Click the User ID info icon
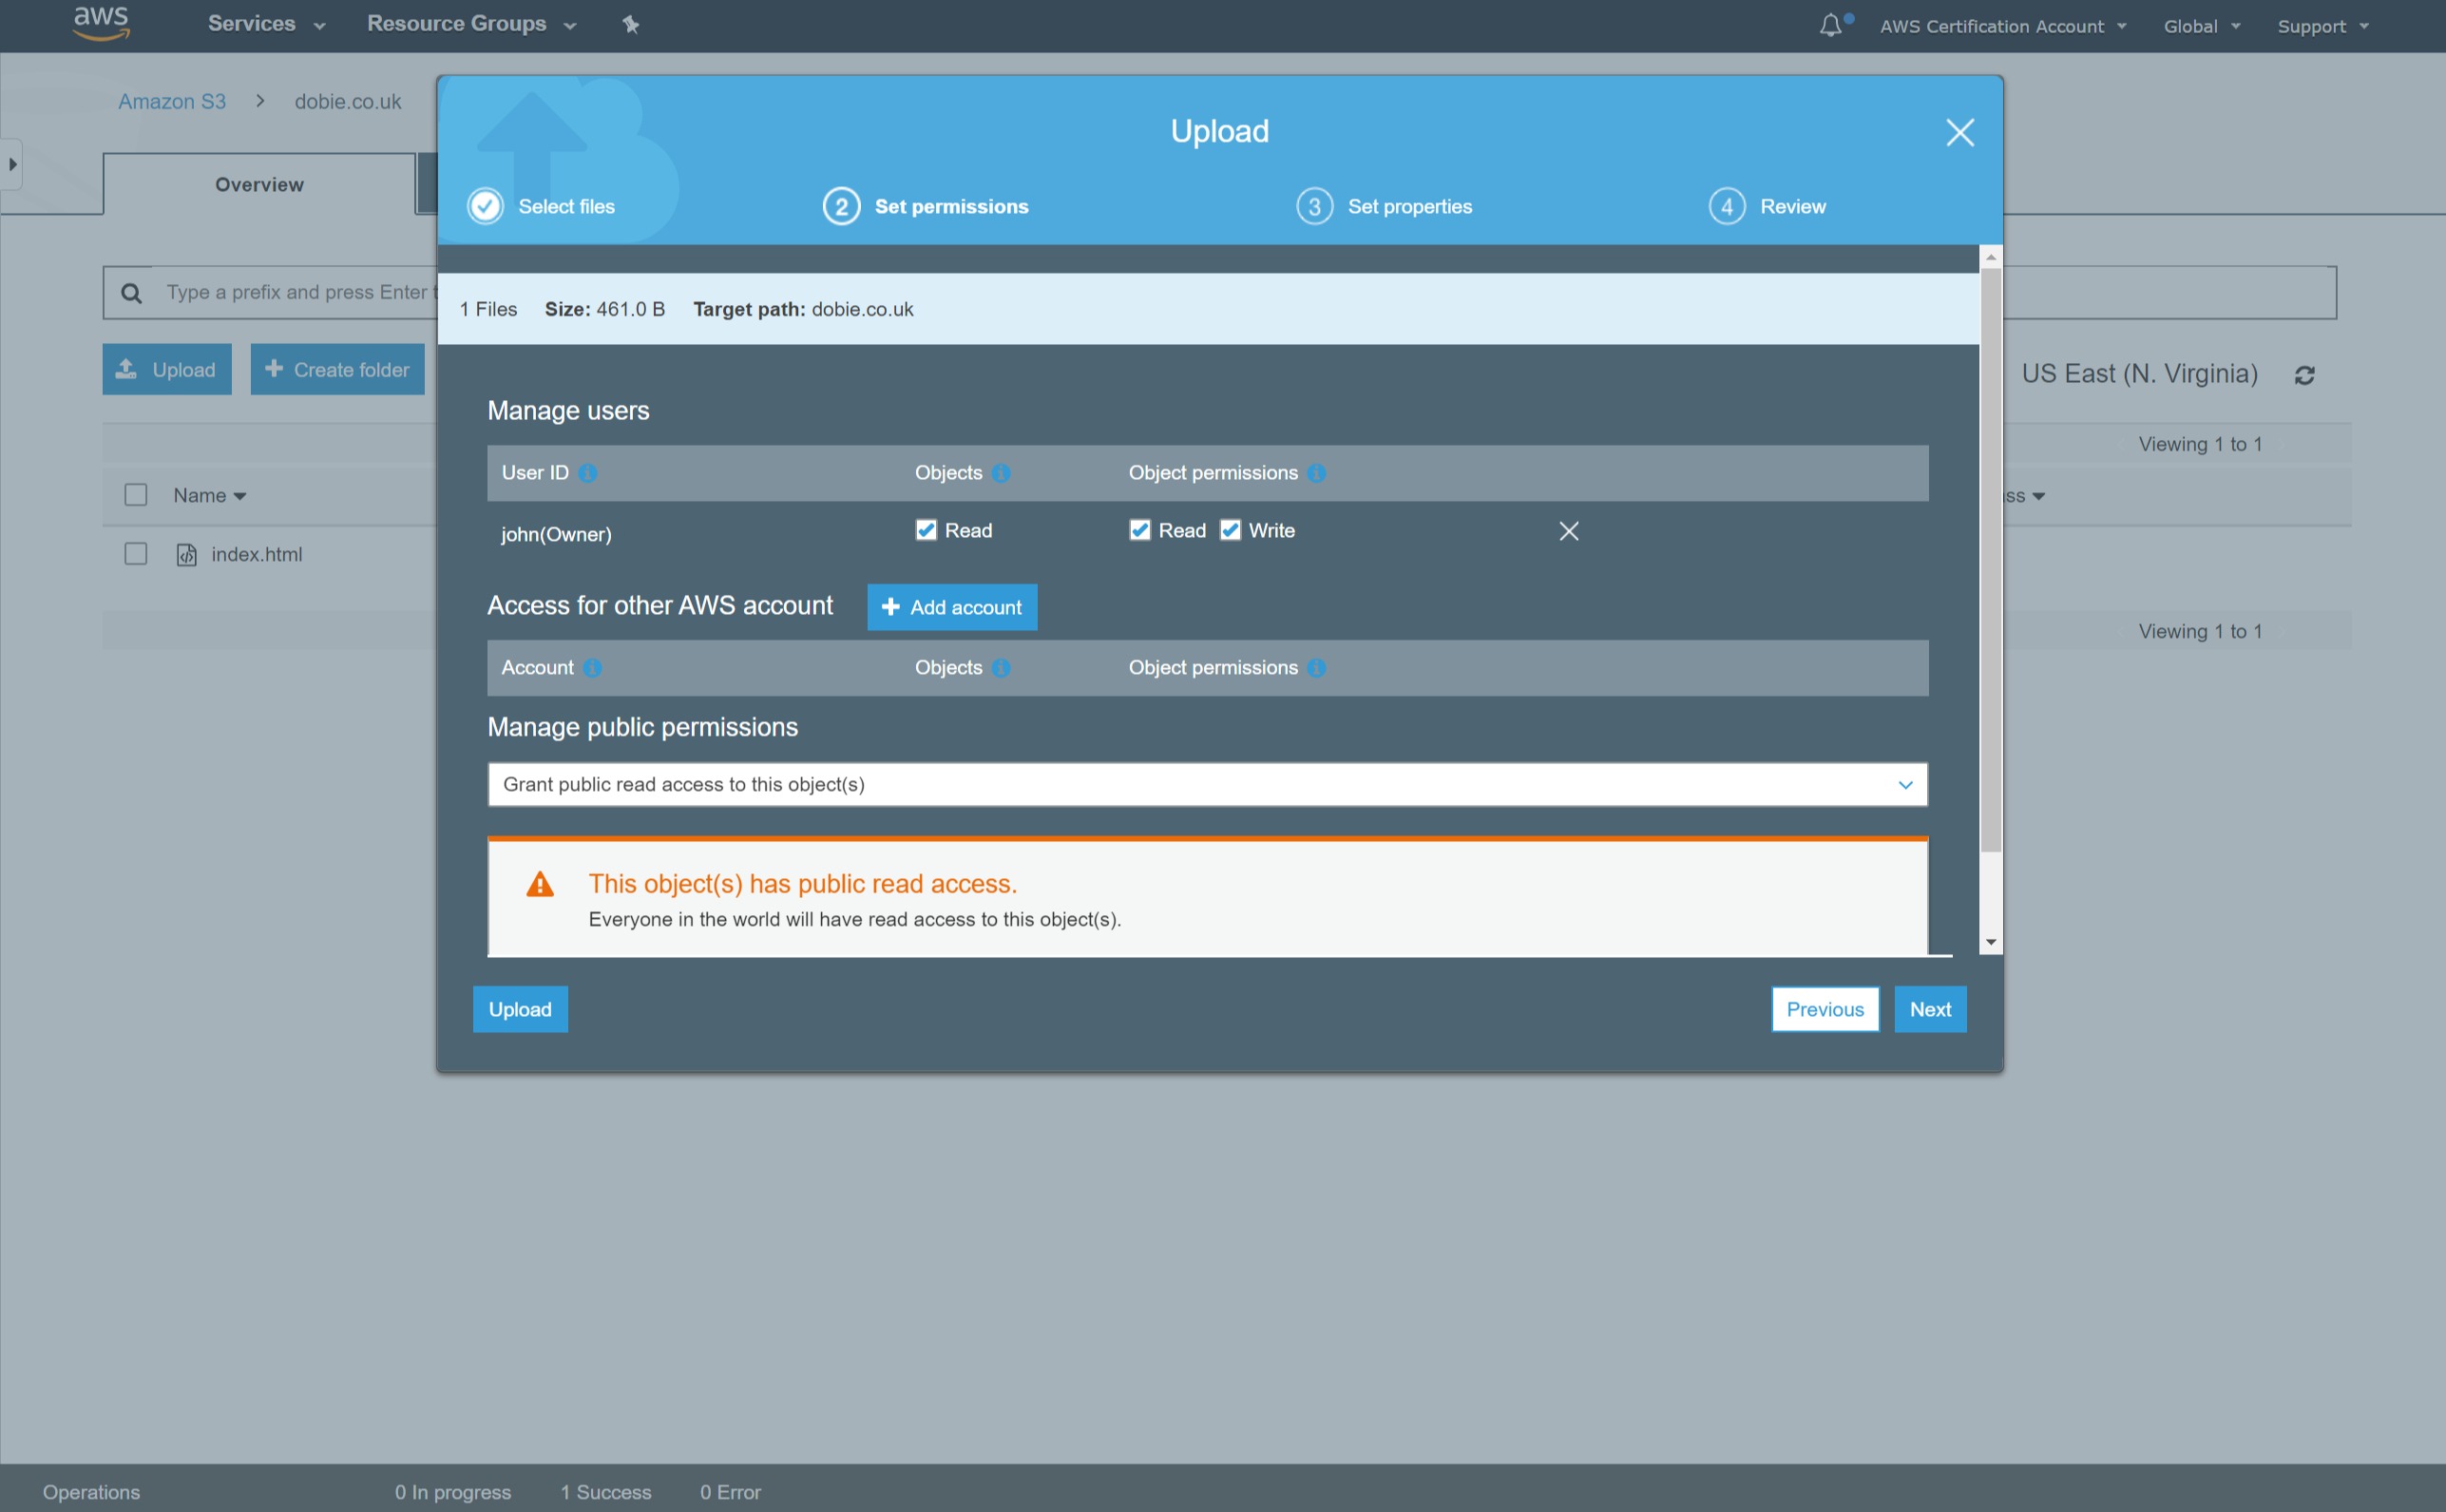Screen dimensions: 2446x1512 click(588, 473)
